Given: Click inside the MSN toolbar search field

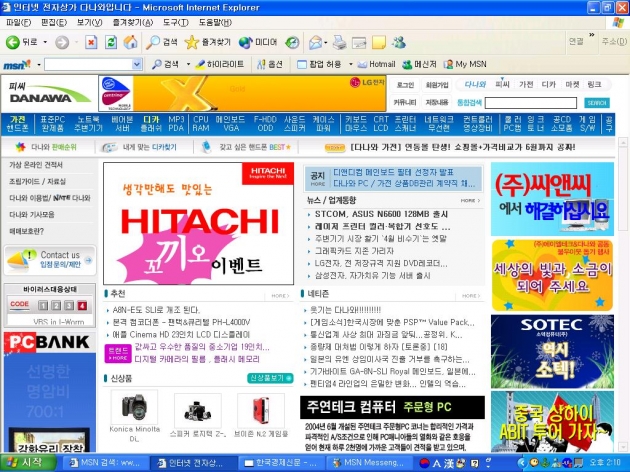Looking at the screenshot, I should point(88,64).
